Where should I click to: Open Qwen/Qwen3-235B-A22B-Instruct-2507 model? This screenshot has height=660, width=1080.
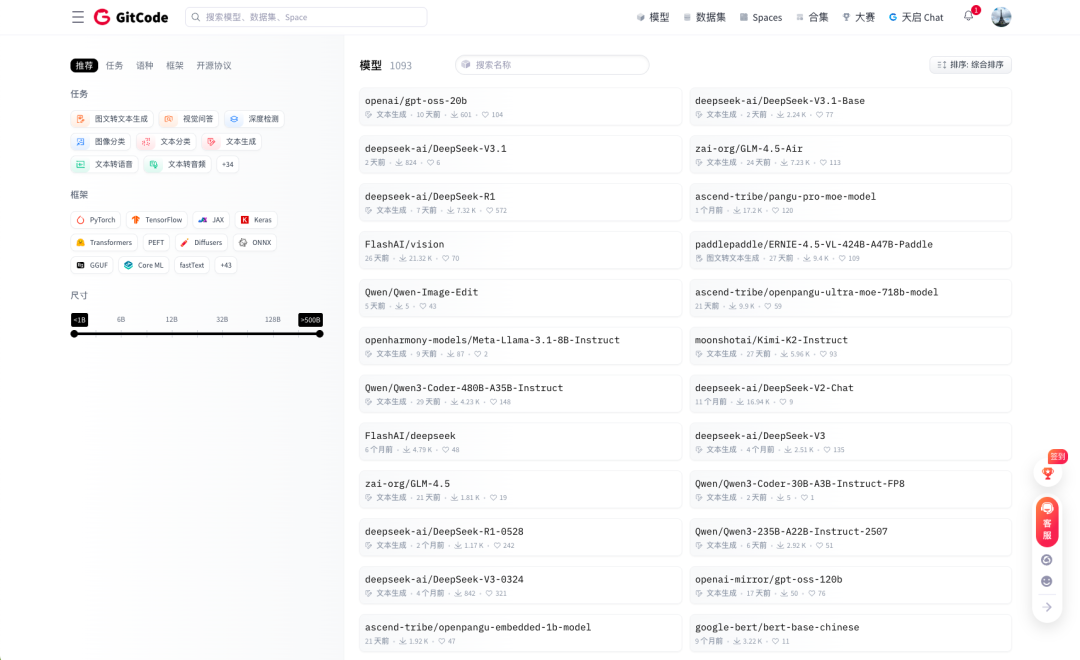point(850,537)
